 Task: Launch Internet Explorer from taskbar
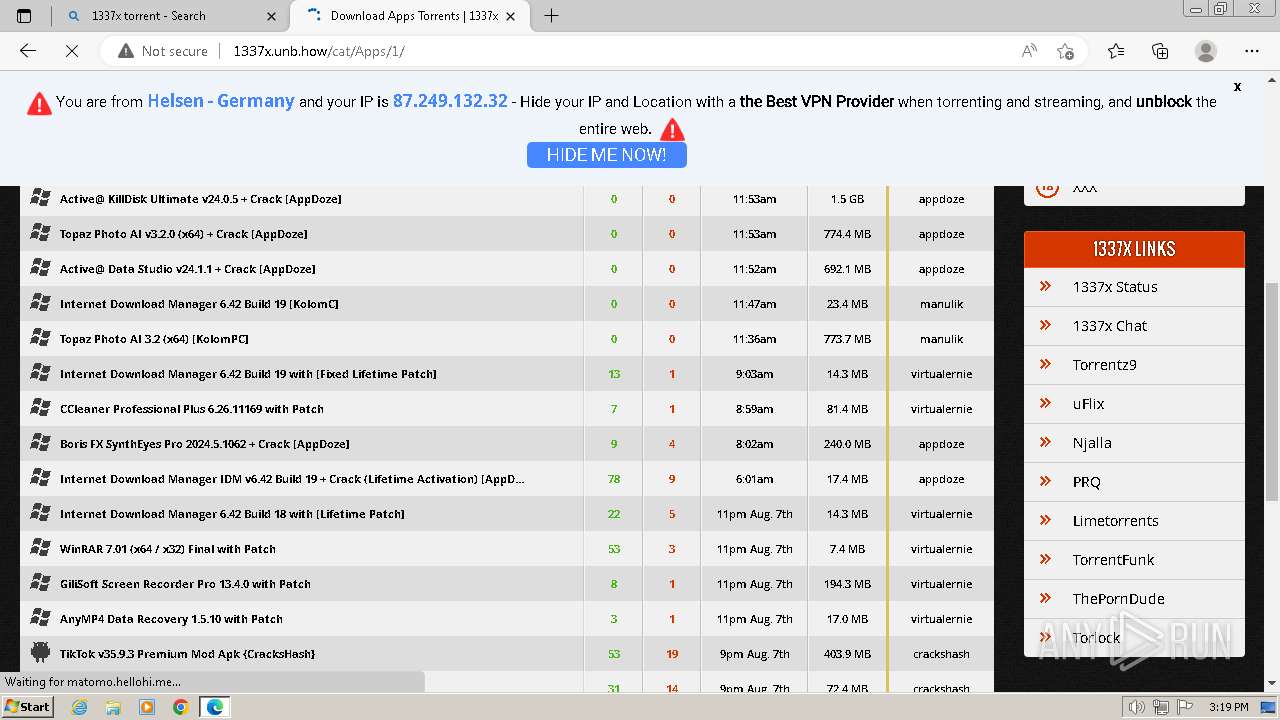pos(80,707)
